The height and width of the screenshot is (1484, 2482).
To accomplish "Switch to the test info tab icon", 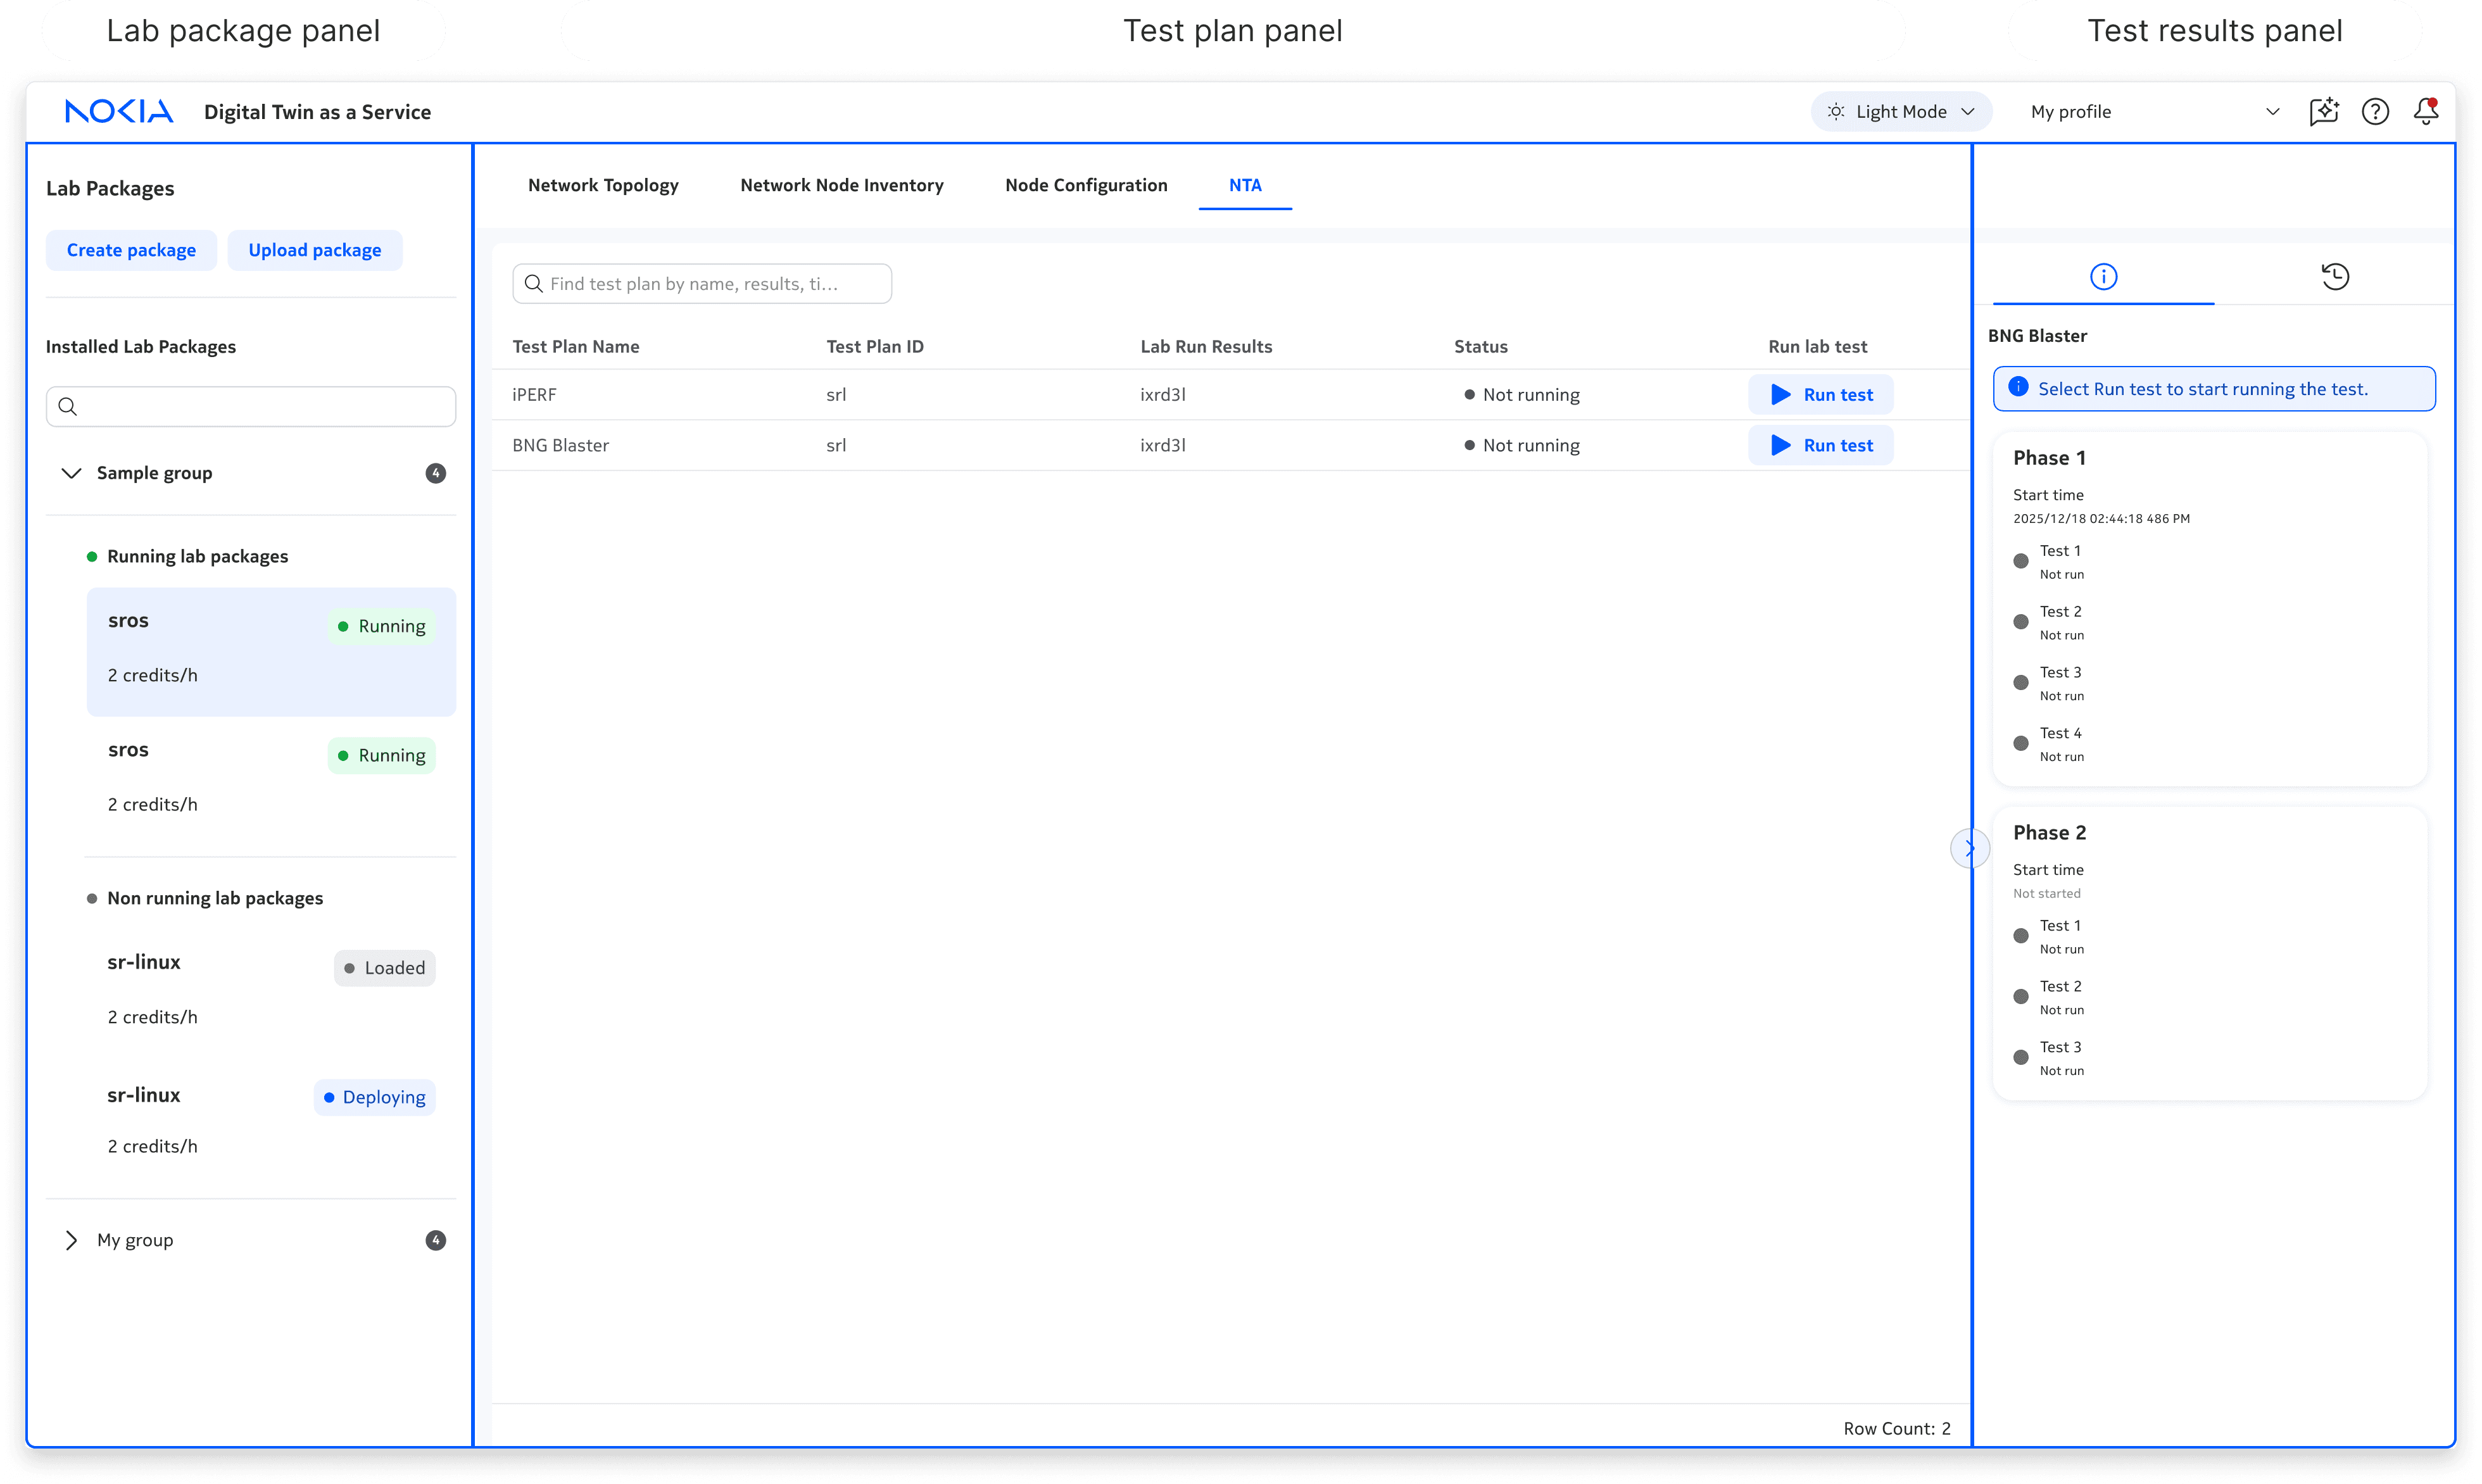I will 2103,276.
